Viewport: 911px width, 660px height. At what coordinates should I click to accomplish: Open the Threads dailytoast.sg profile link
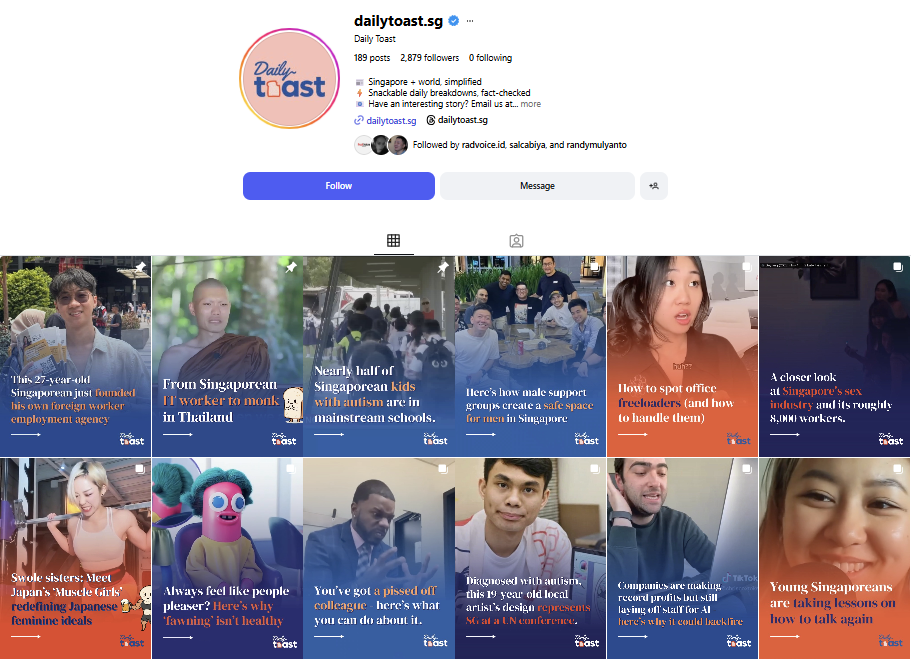(x=457, y=120)
